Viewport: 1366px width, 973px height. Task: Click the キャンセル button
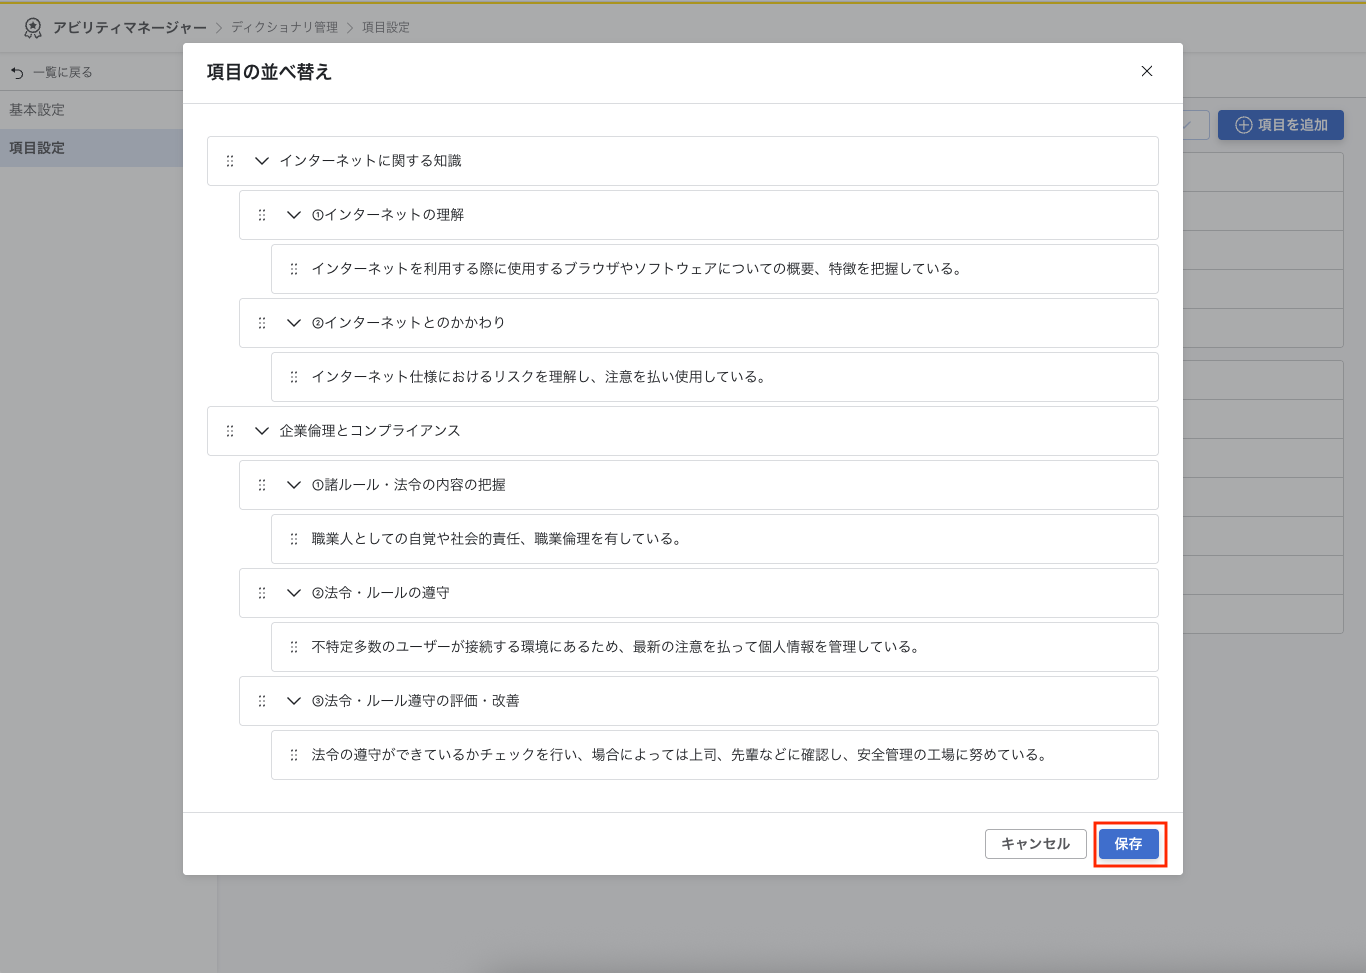click(1035, 844)
